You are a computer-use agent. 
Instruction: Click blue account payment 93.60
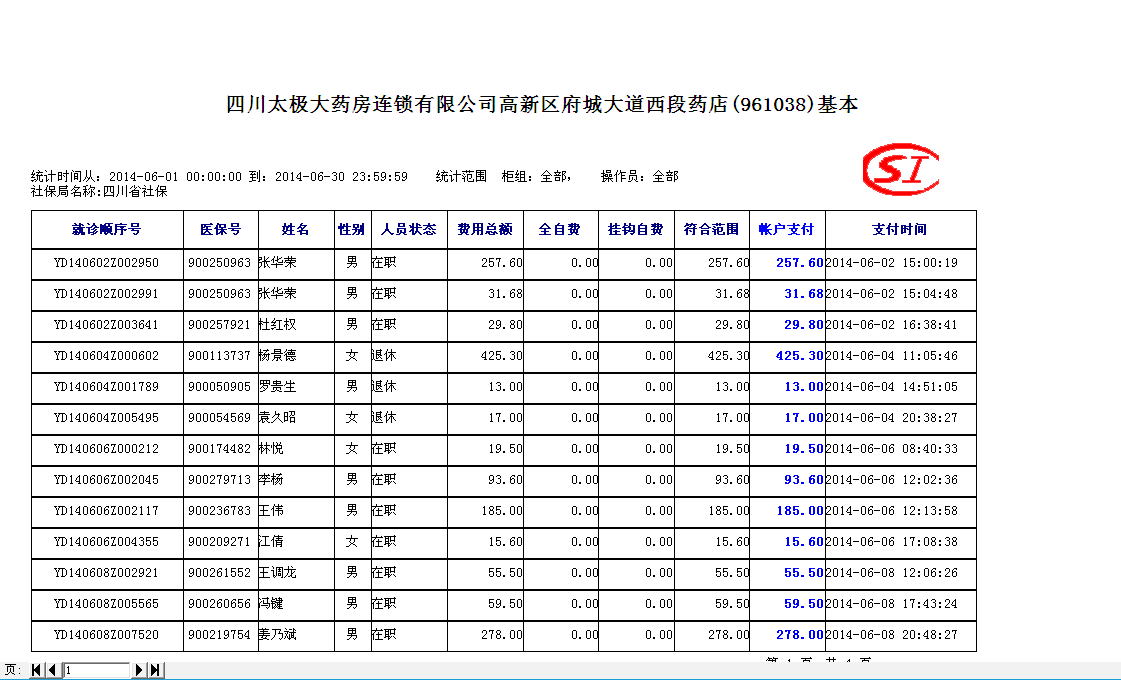point(804,480)
